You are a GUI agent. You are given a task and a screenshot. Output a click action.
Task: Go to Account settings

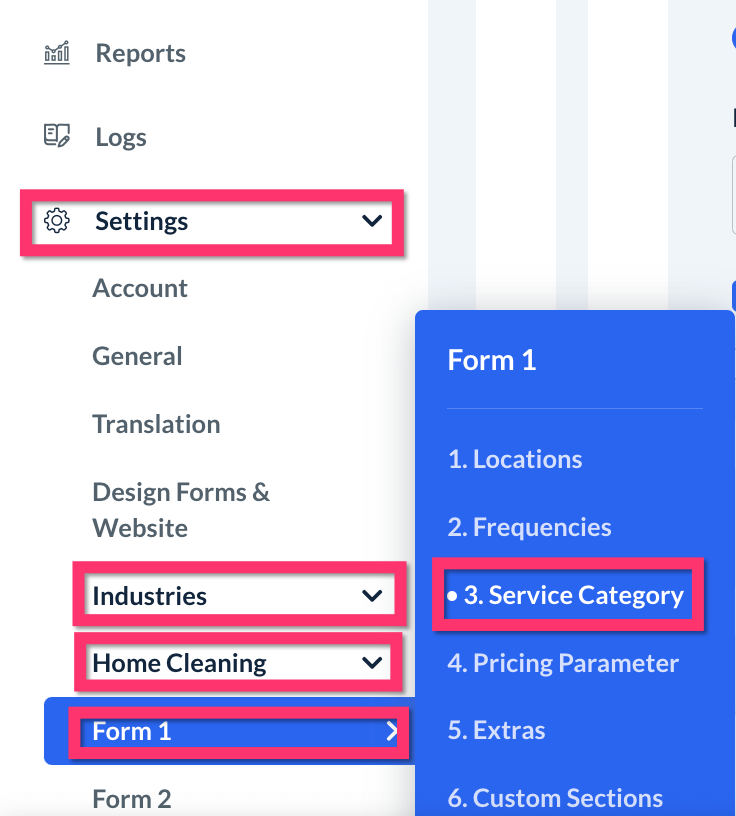click(140, 288)
